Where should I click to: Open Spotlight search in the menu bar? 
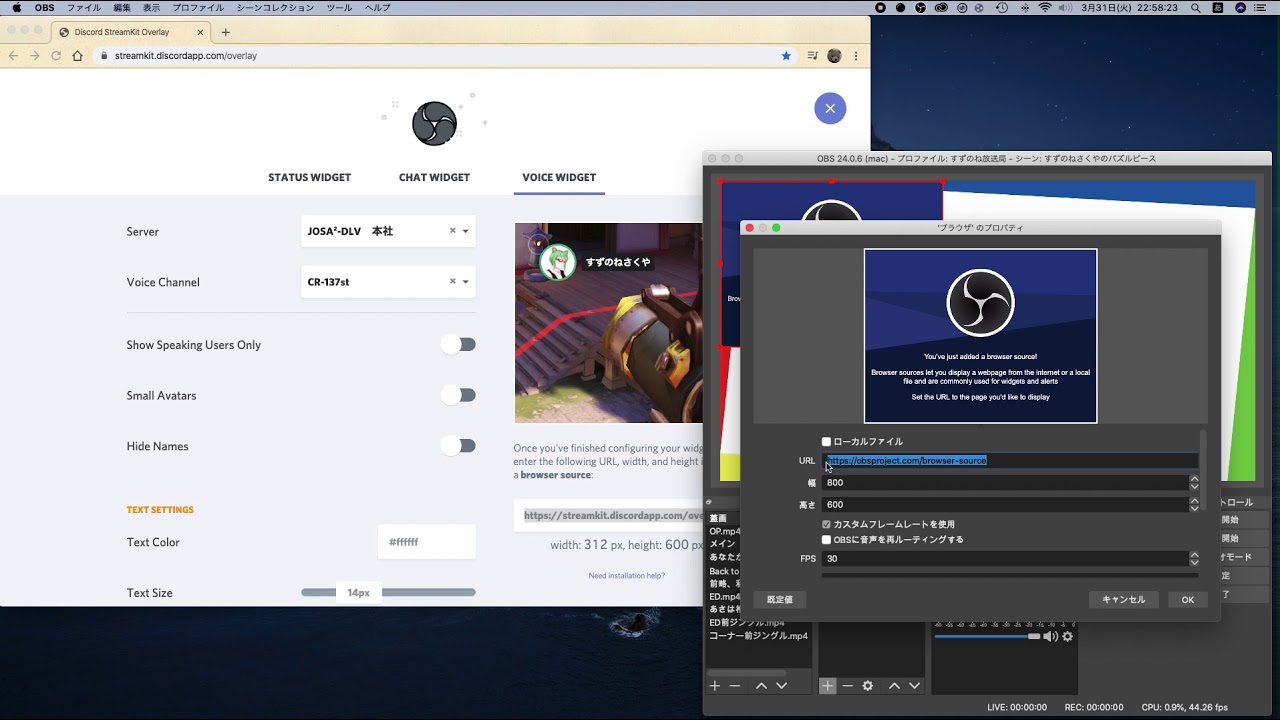[1196, 8]
